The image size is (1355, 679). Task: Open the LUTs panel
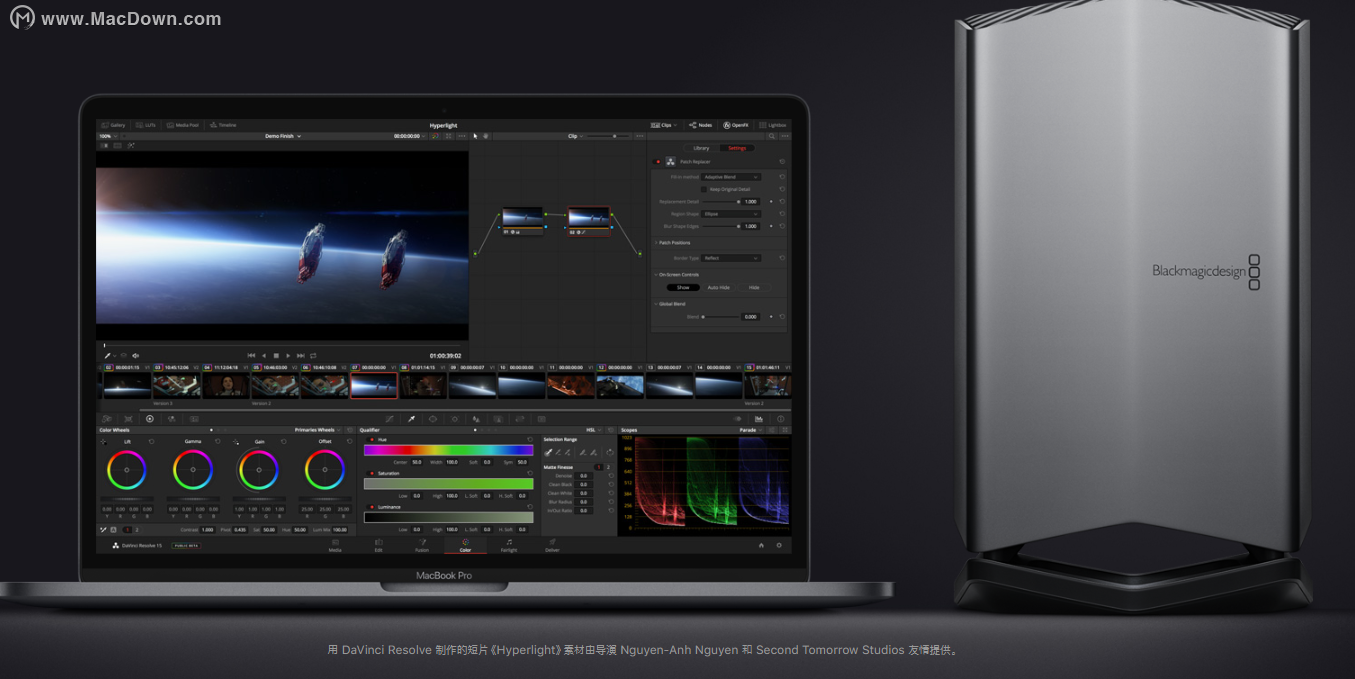tap(145, 125)
